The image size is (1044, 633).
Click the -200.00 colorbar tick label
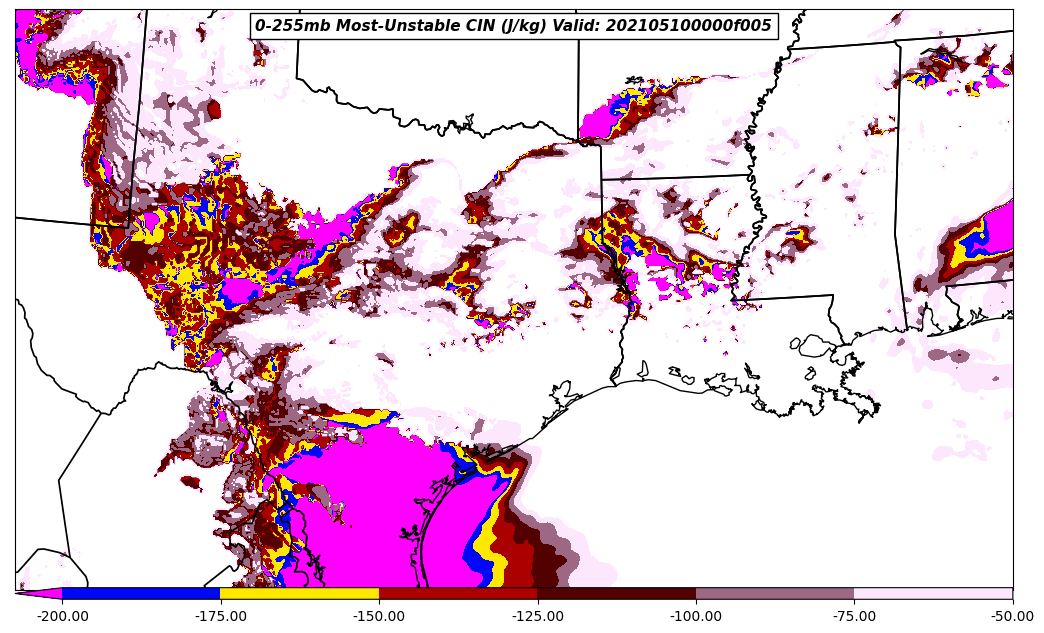62,616
